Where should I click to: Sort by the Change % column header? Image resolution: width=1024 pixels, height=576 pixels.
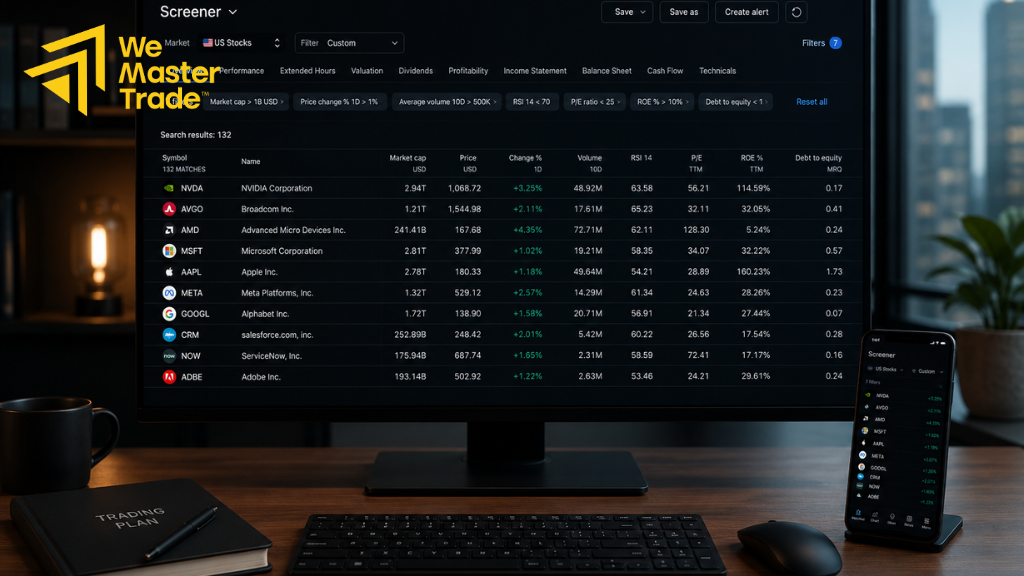click(x=525, y=158)
